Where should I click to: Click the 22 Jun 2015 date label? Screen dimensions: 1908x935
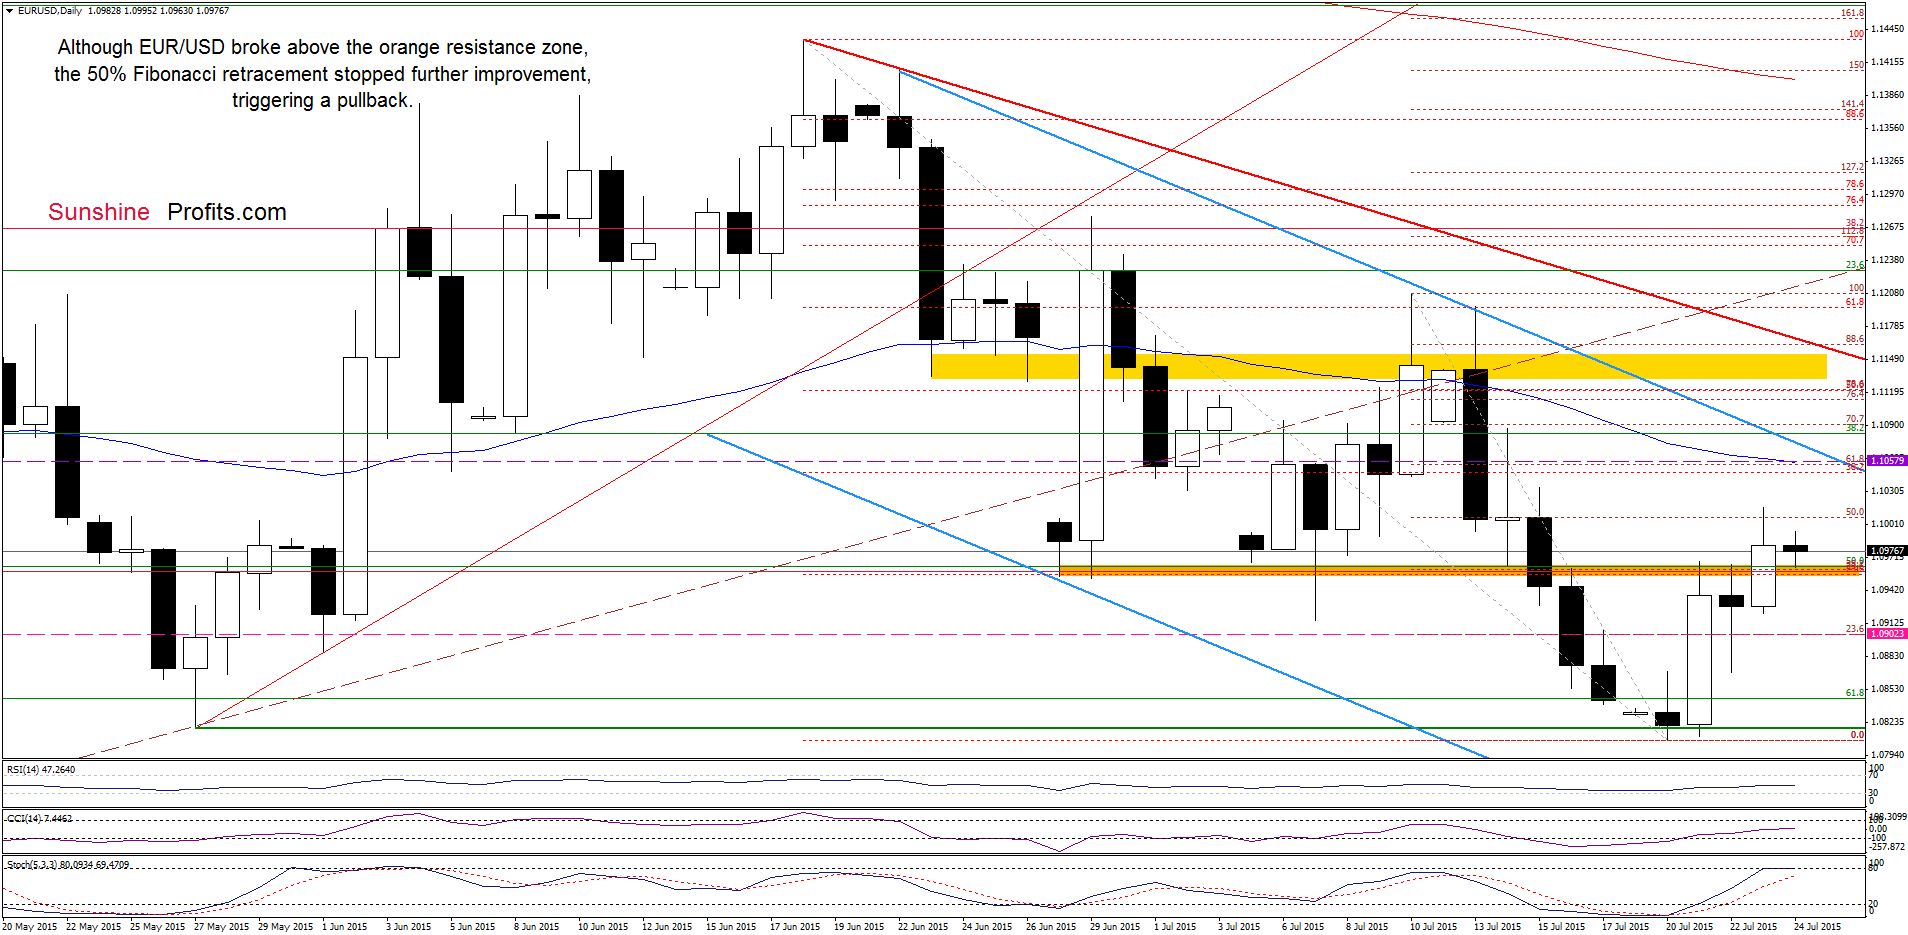click(x=923, y=927)
